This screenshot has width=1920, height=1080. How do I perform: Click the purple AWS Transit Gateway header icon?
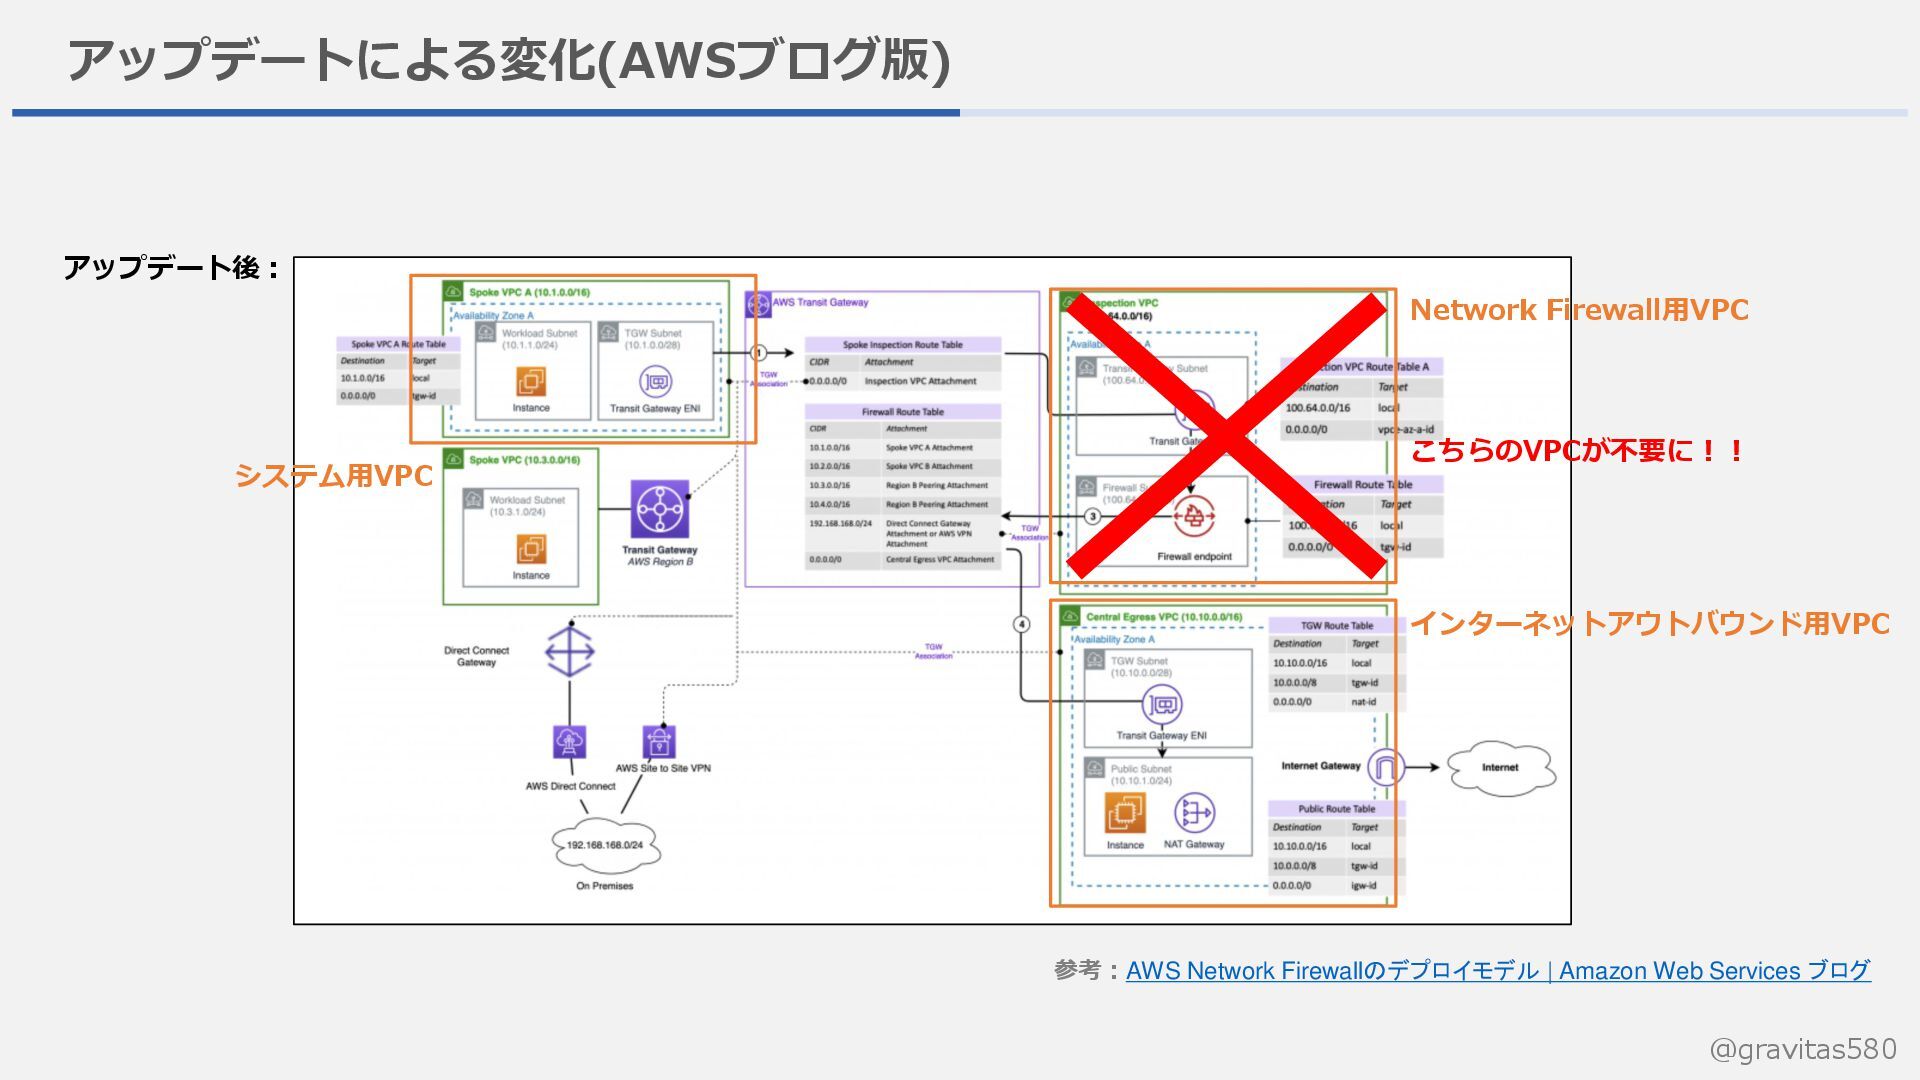click(x=759, y=303)
